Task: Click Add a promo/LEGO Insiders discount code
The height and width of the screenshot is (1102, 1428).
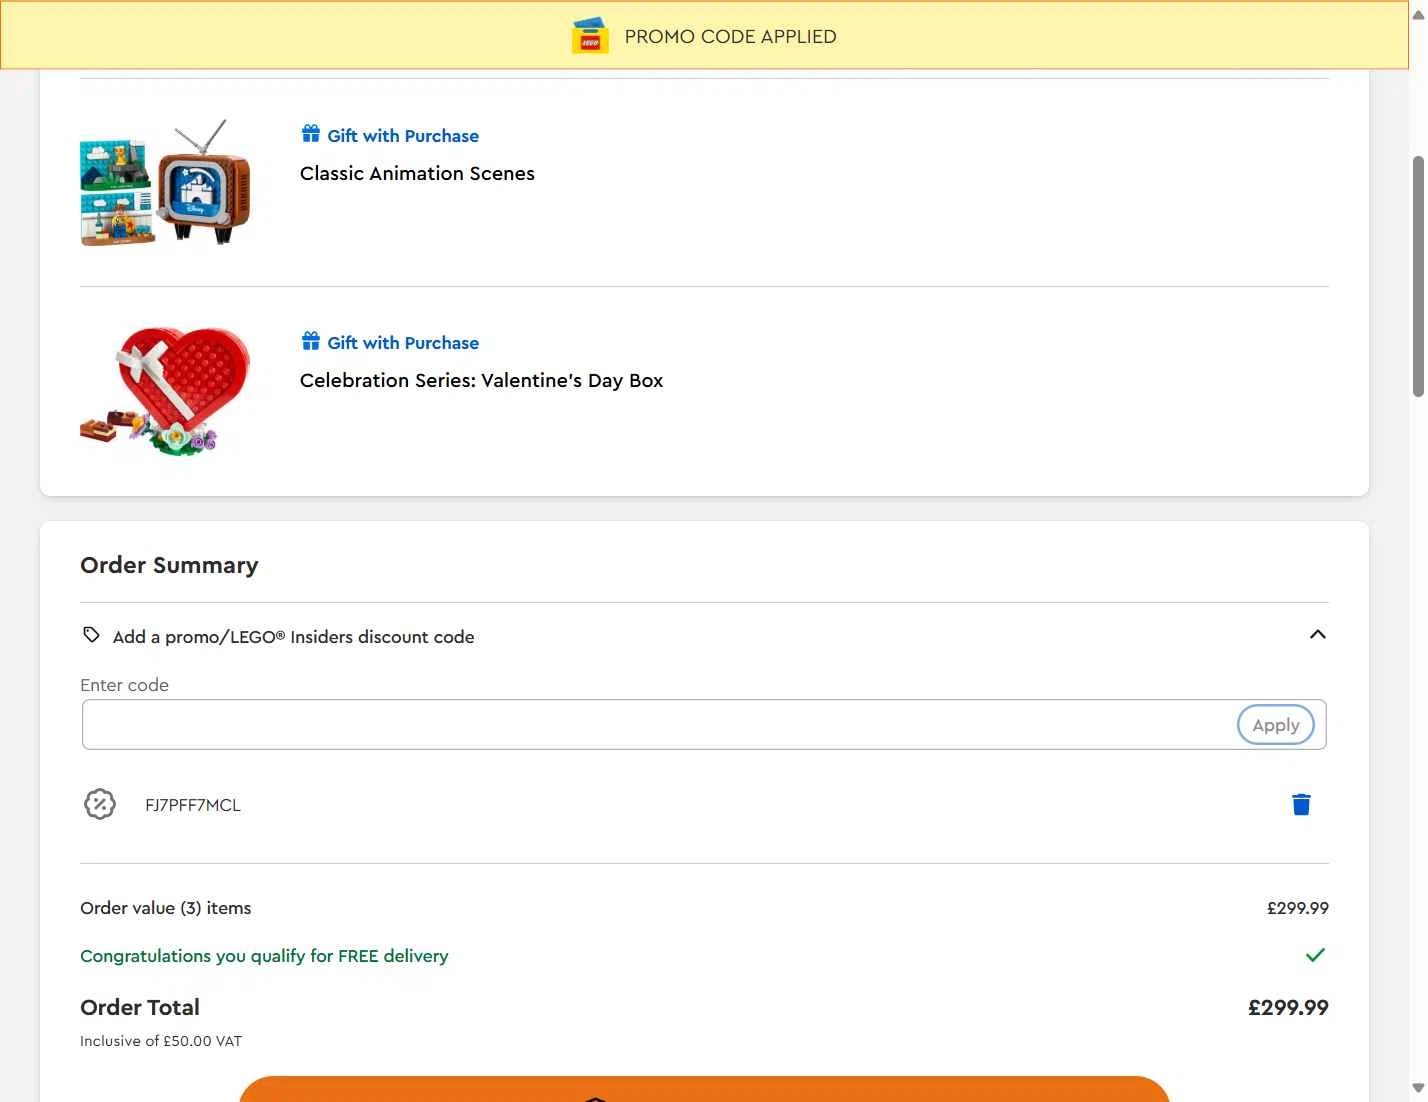Action: point(293,637)
